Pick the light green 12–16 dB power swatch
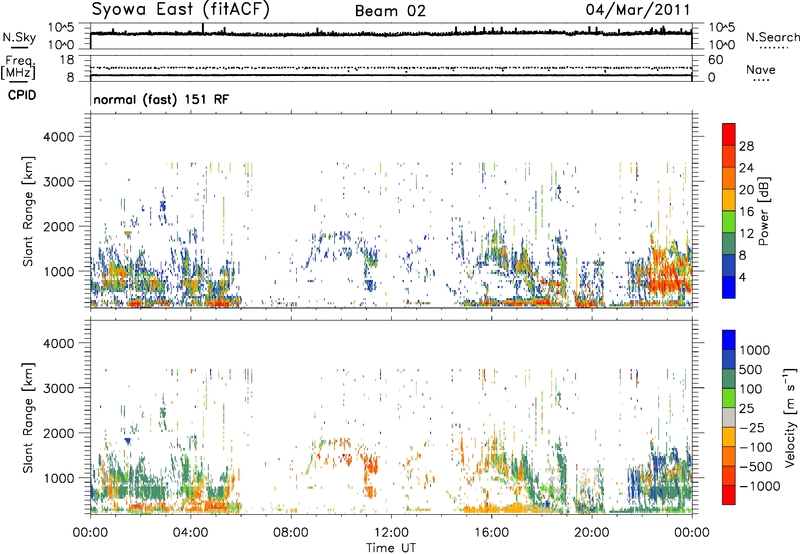800x554 pixels. tap(729, 222)
